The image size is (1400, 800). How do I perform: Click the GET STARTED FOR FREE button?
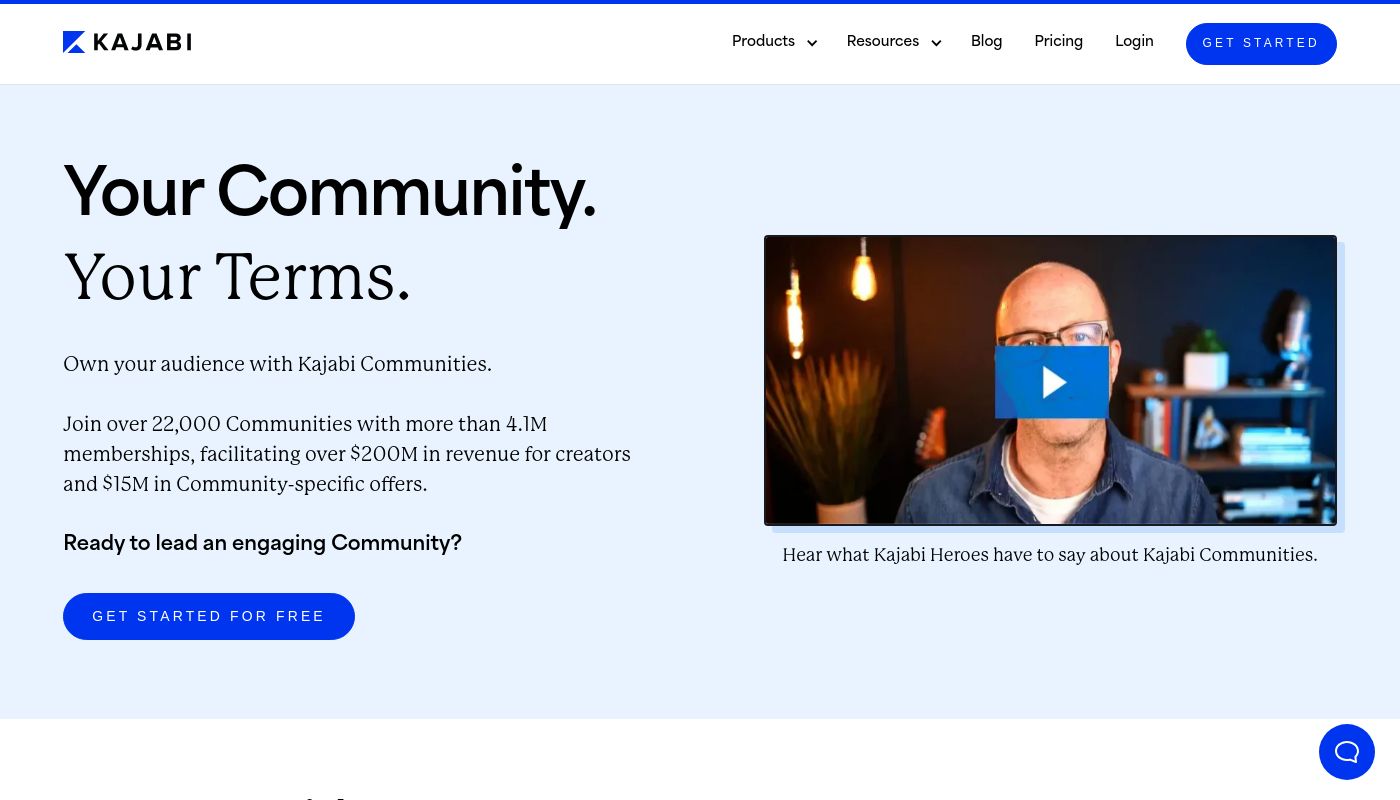[x=209, y=616]
